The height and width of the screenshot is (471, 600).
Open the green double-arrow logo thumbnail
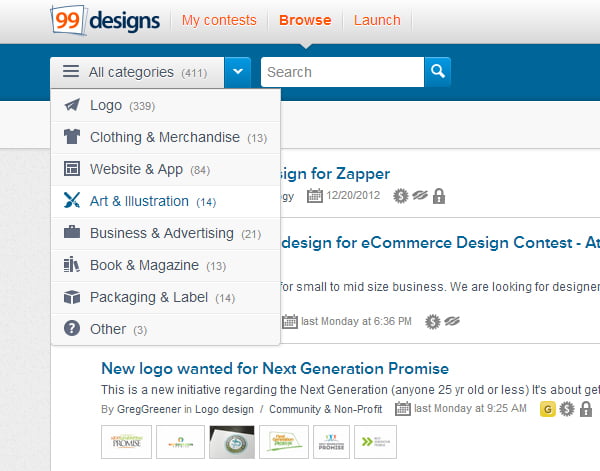click(x=375, y=442)
